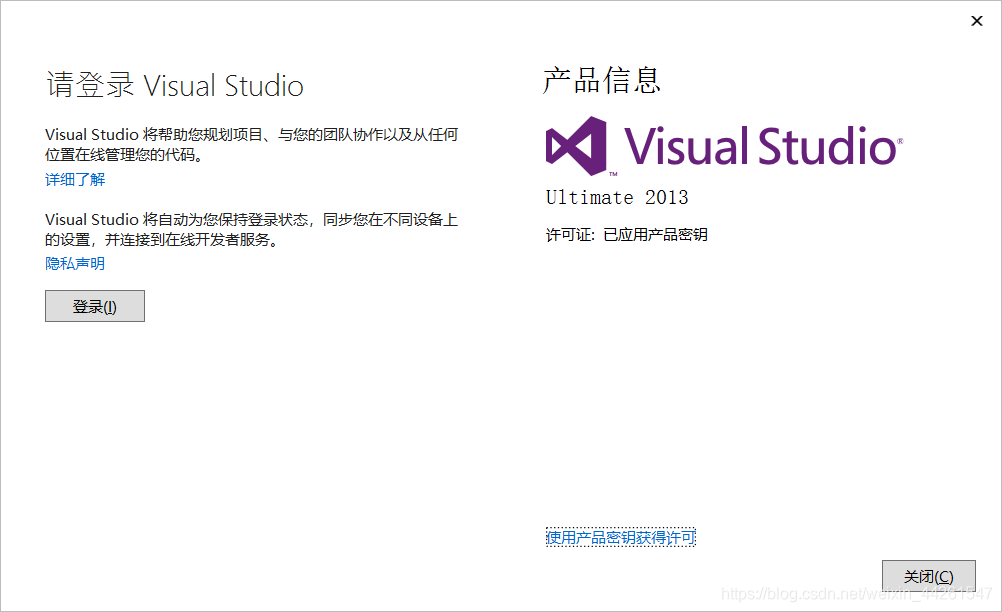This screenshot has height=612, width=1002.
Task: Open the 隐私声明 privacy statement link
Action: [x=75, y=263]
